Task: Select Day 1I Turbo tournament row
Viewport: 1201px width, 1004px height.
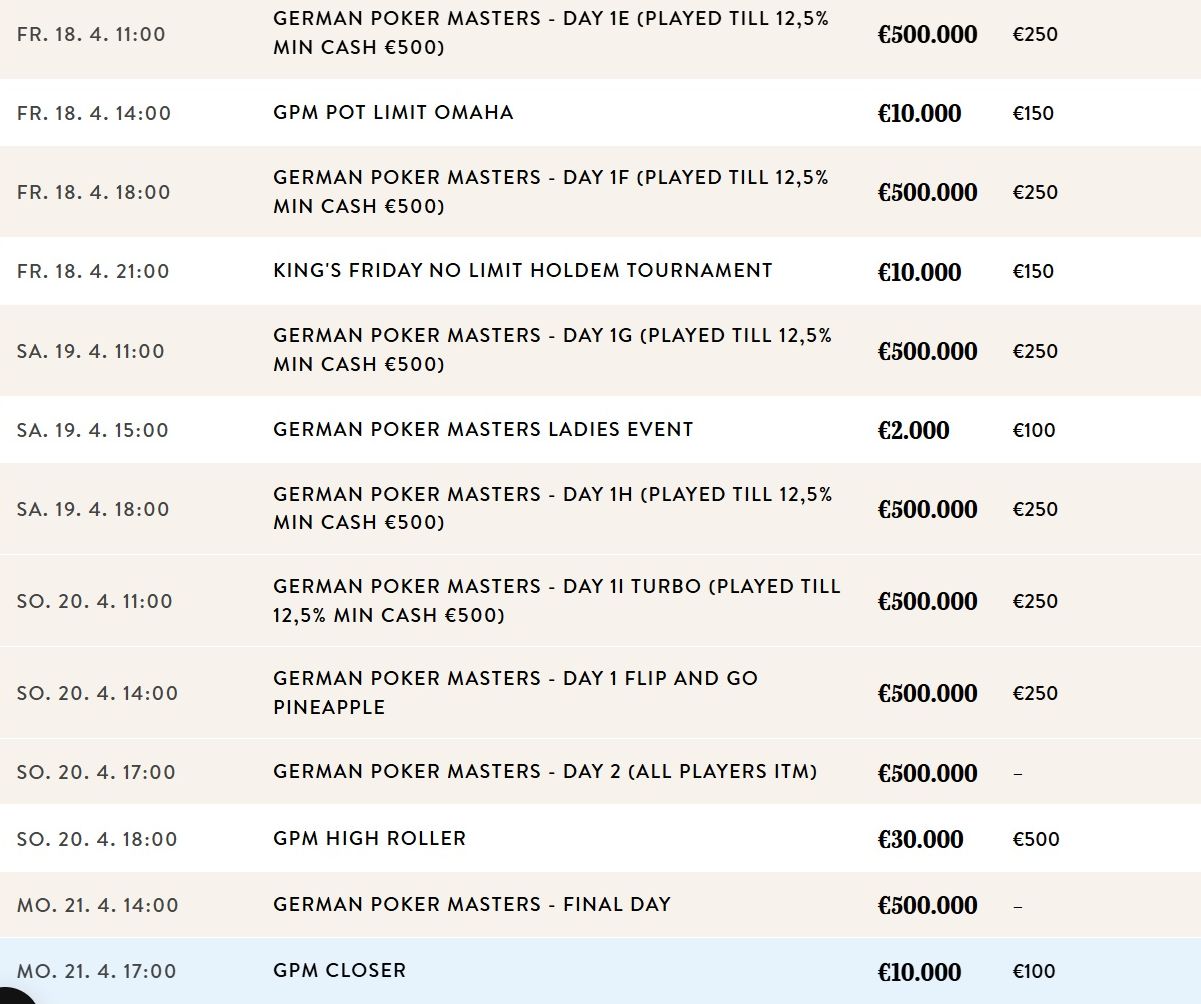Action: point(600,601)
